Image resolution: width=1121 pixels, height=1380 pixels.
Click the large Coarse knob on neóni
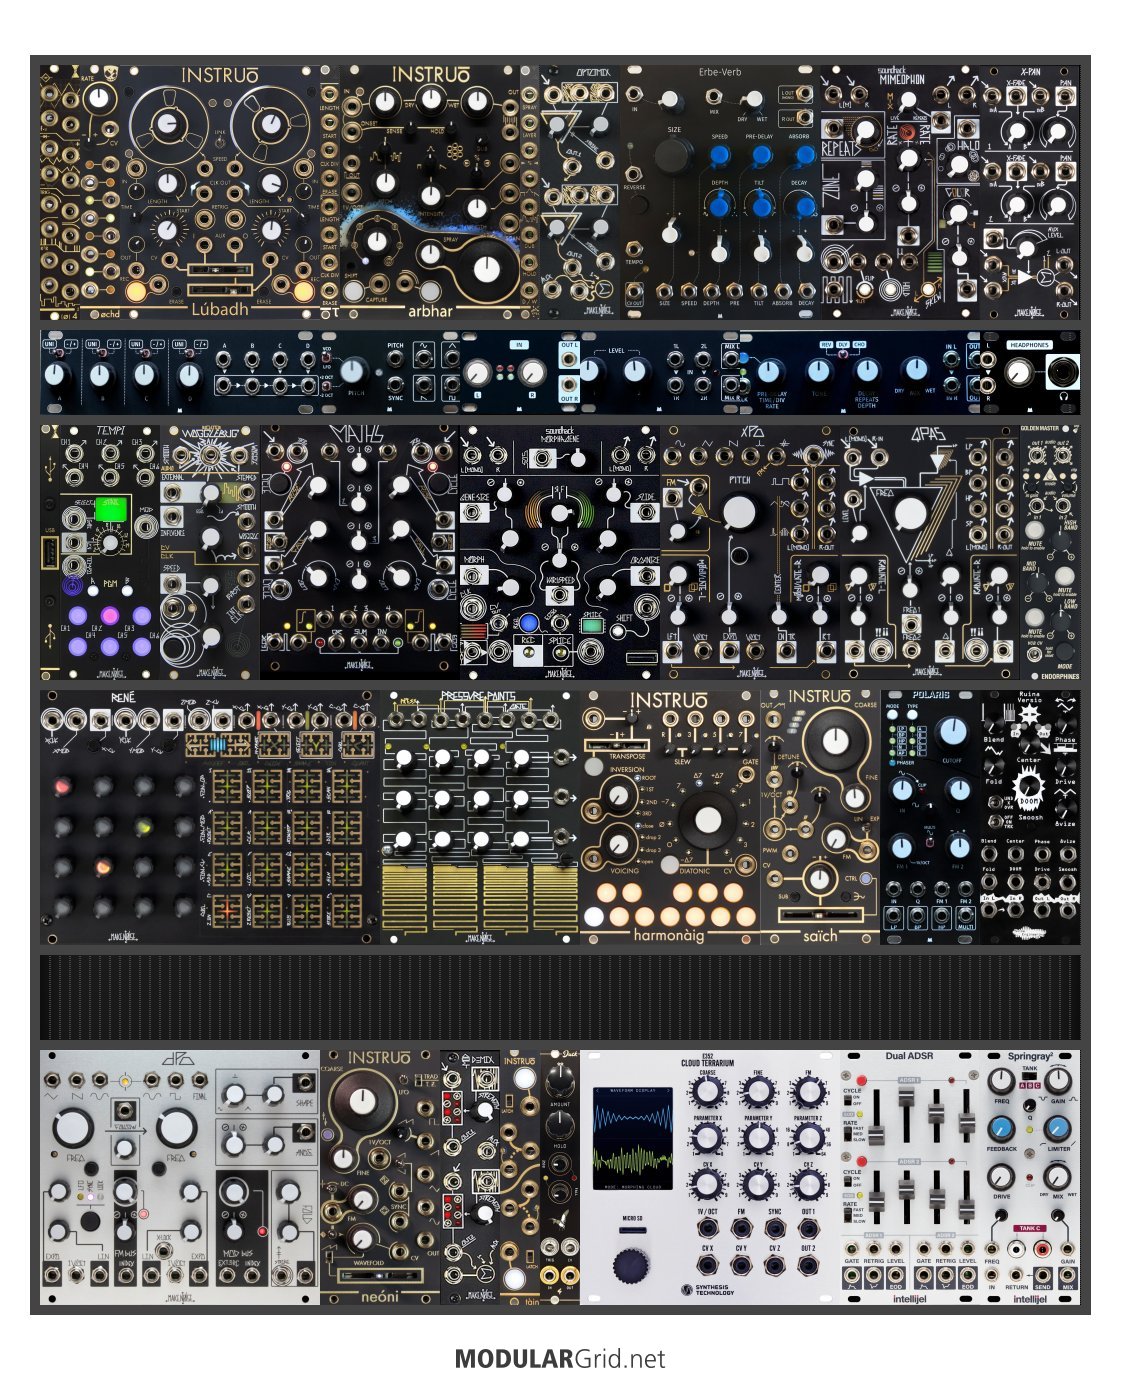tap(360, 1101)
